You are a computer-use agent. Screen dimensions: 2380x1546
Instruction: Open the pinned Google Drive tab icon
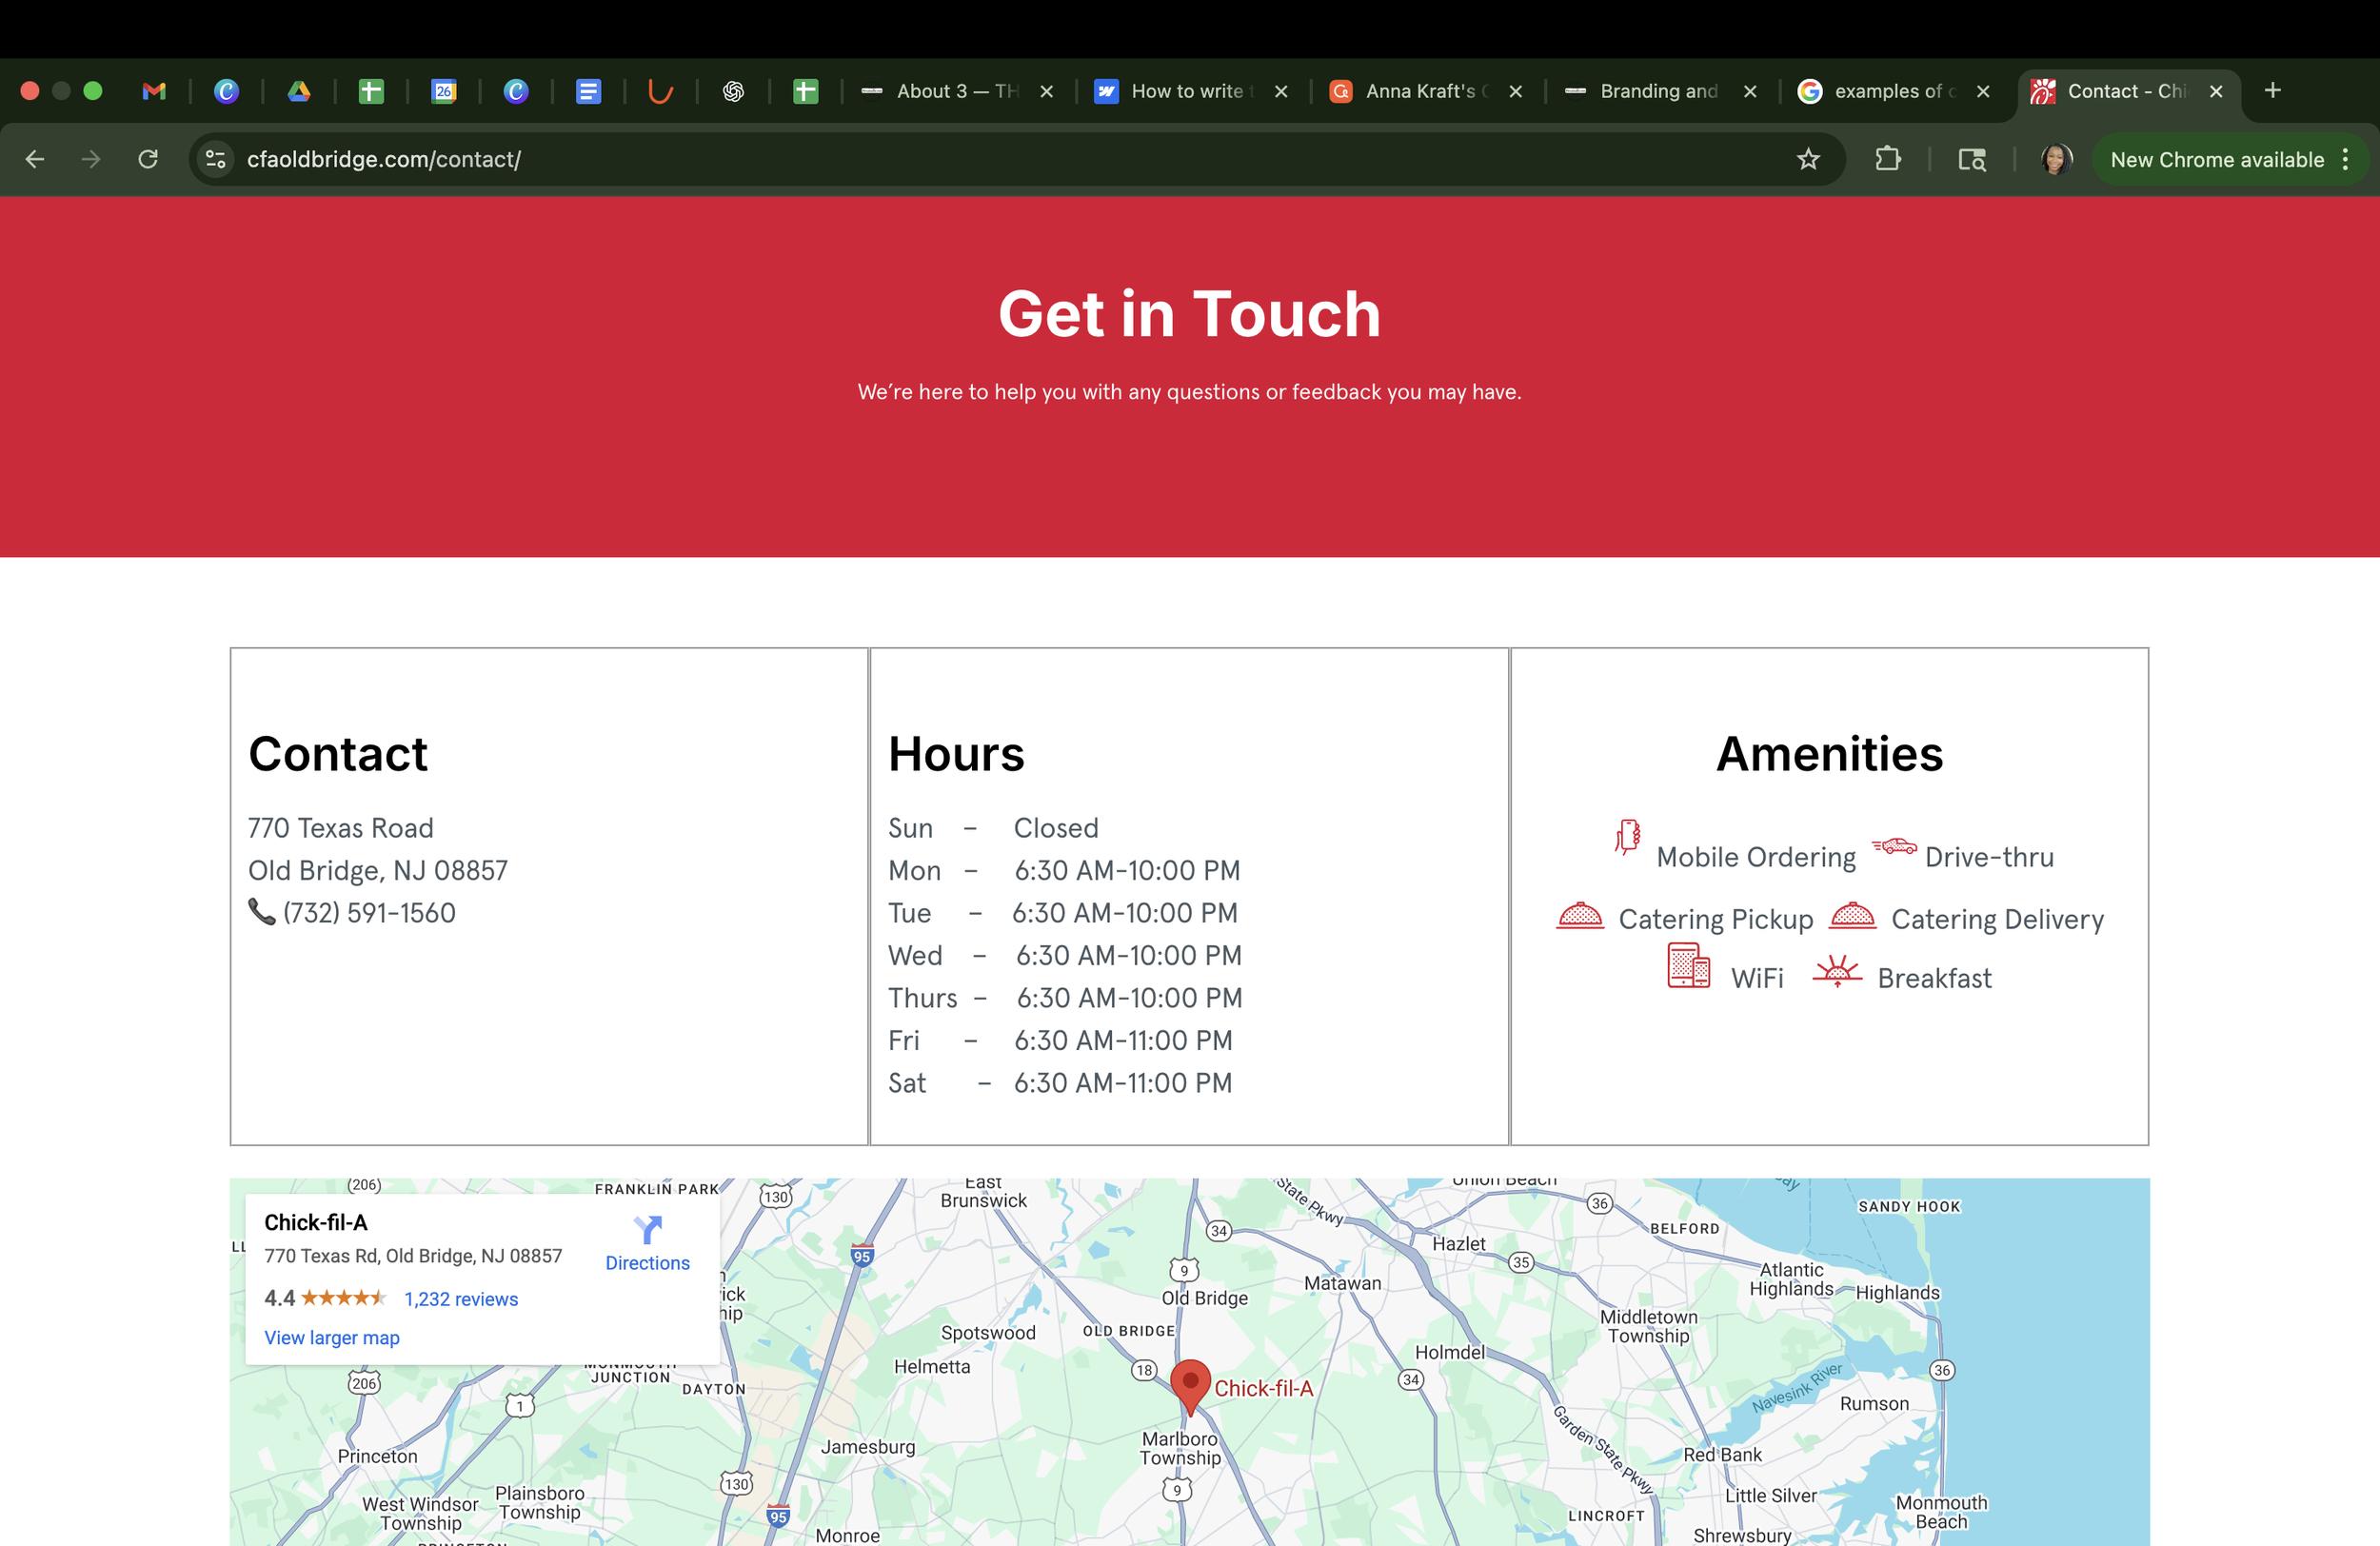pos(299,91)
